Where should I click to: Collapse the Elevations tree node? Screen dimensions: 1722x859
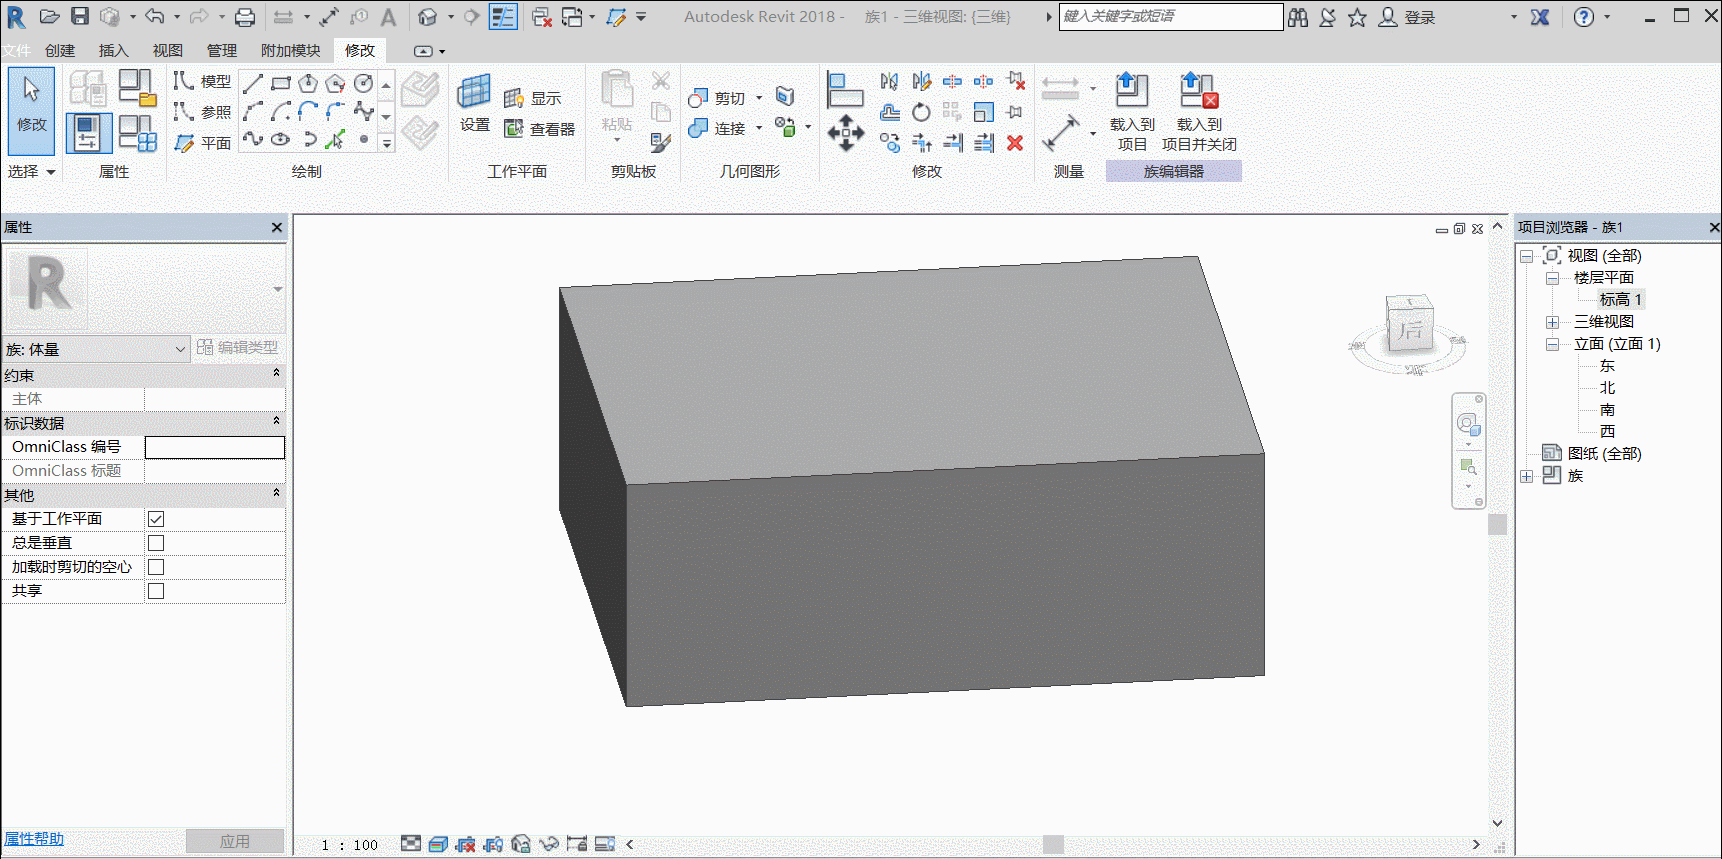pyautogui.click(x=1553, y=344)
